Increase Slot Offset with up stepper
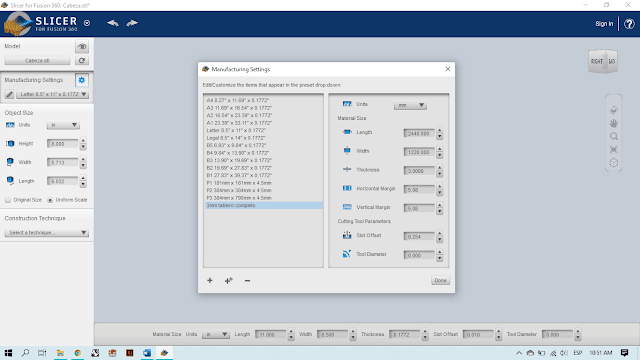 click(x=440, y=234)
